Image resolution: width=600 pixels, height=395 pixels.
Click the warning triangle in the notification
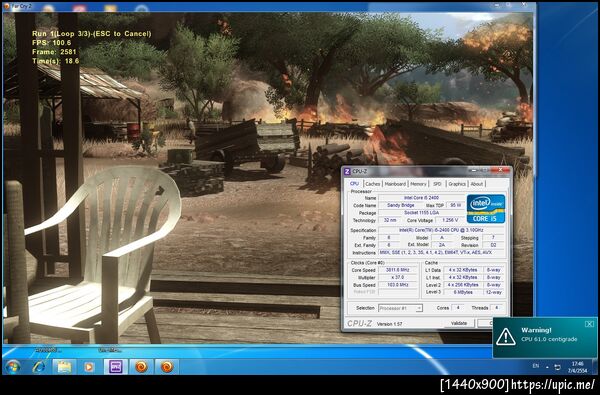click(x=505, y=337)
